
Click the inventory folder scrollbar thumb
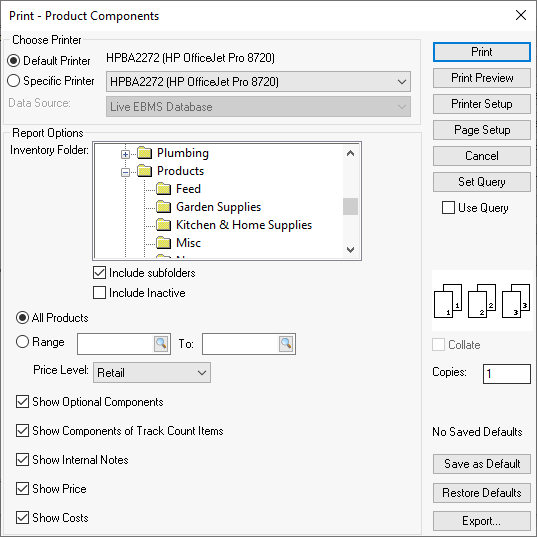click(350, 207)
